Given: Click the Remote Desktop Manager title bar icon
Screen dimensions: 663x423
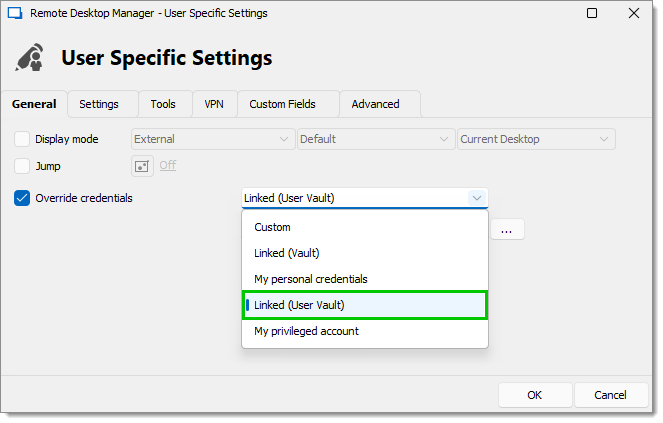Looking at the screenshot, I should point(15,13).
